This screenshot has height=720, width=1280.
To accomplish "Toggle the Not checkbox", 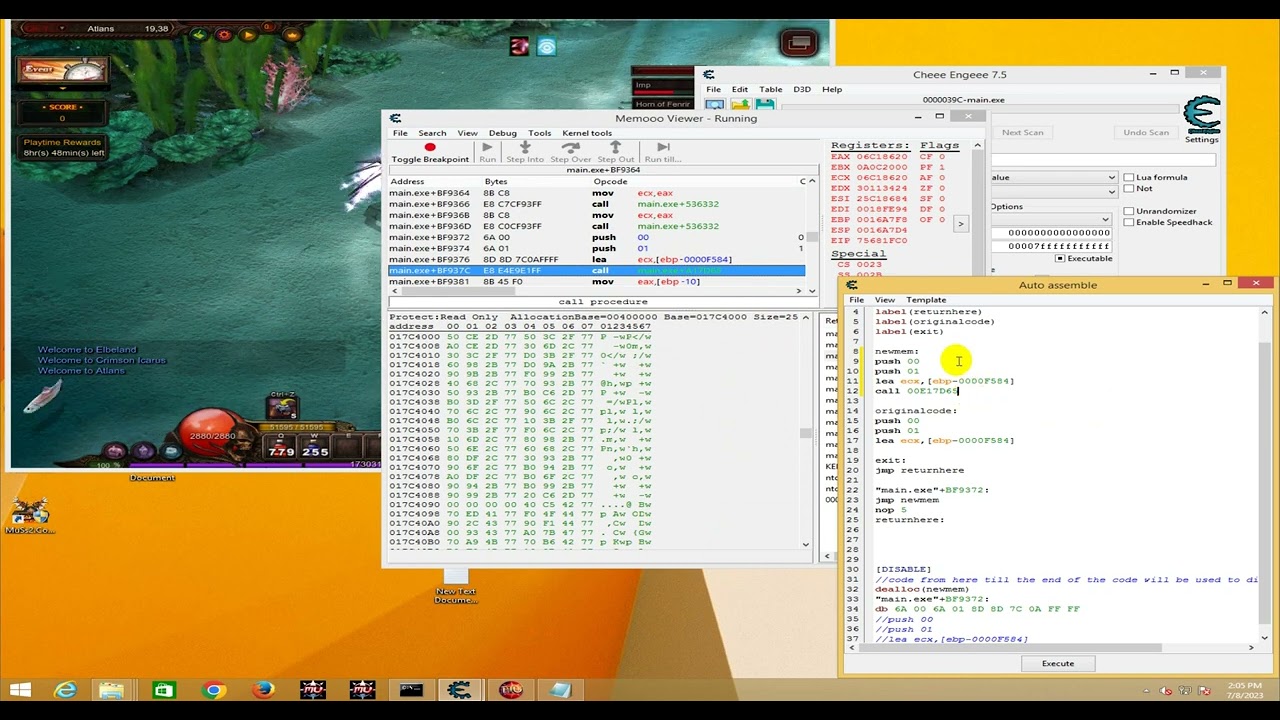I will pyautogui.click(x=1129, y=188).
